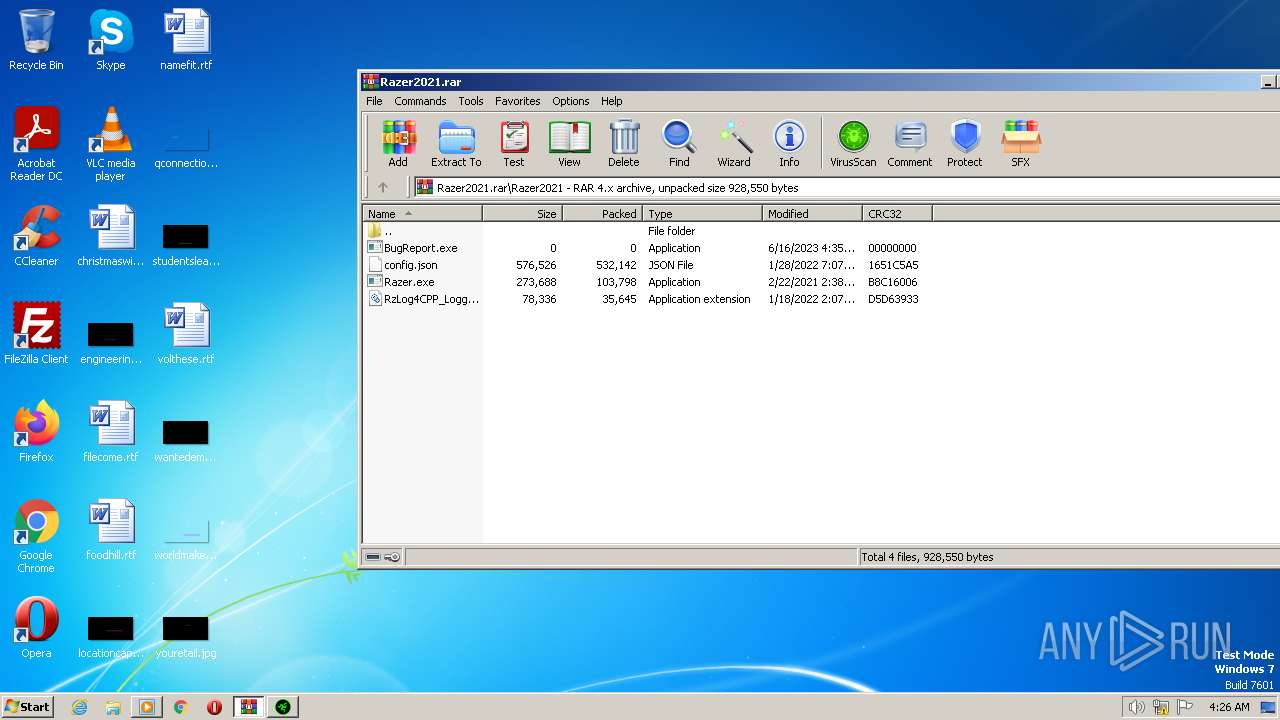This screenshot has height=720, width=1280.
Task: Open VLC media player shortcut
Action: point(110,145)
